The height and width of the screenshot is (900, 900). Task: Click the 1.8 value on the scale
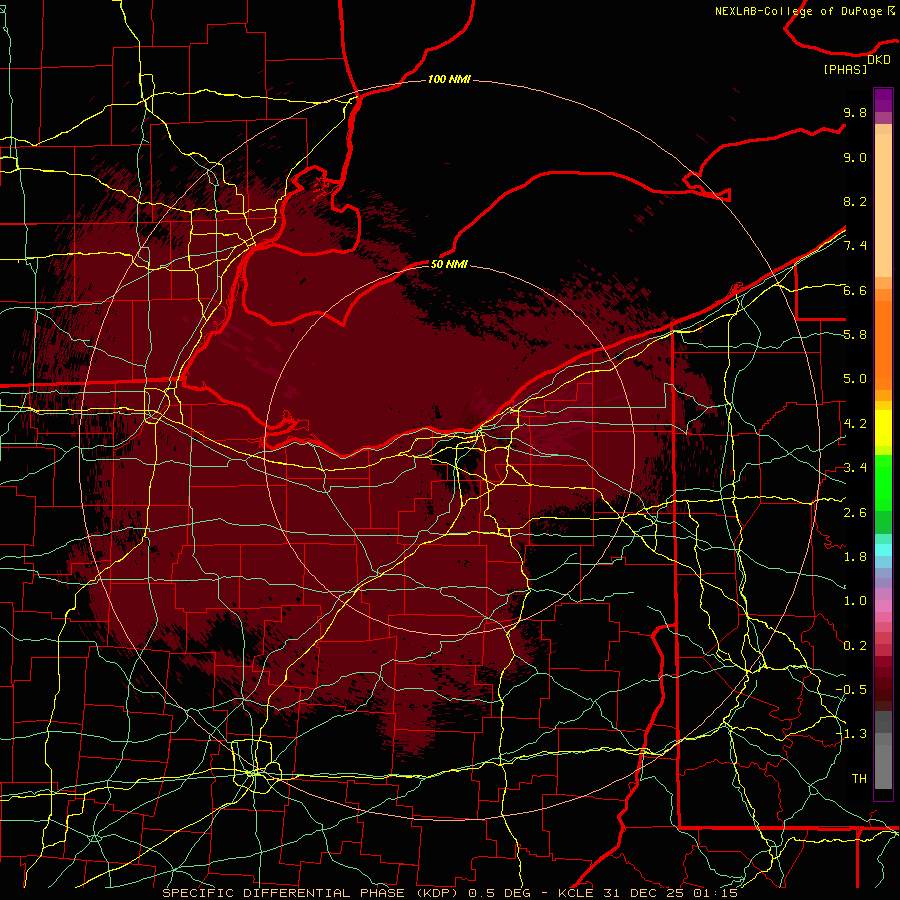[855, 557]
